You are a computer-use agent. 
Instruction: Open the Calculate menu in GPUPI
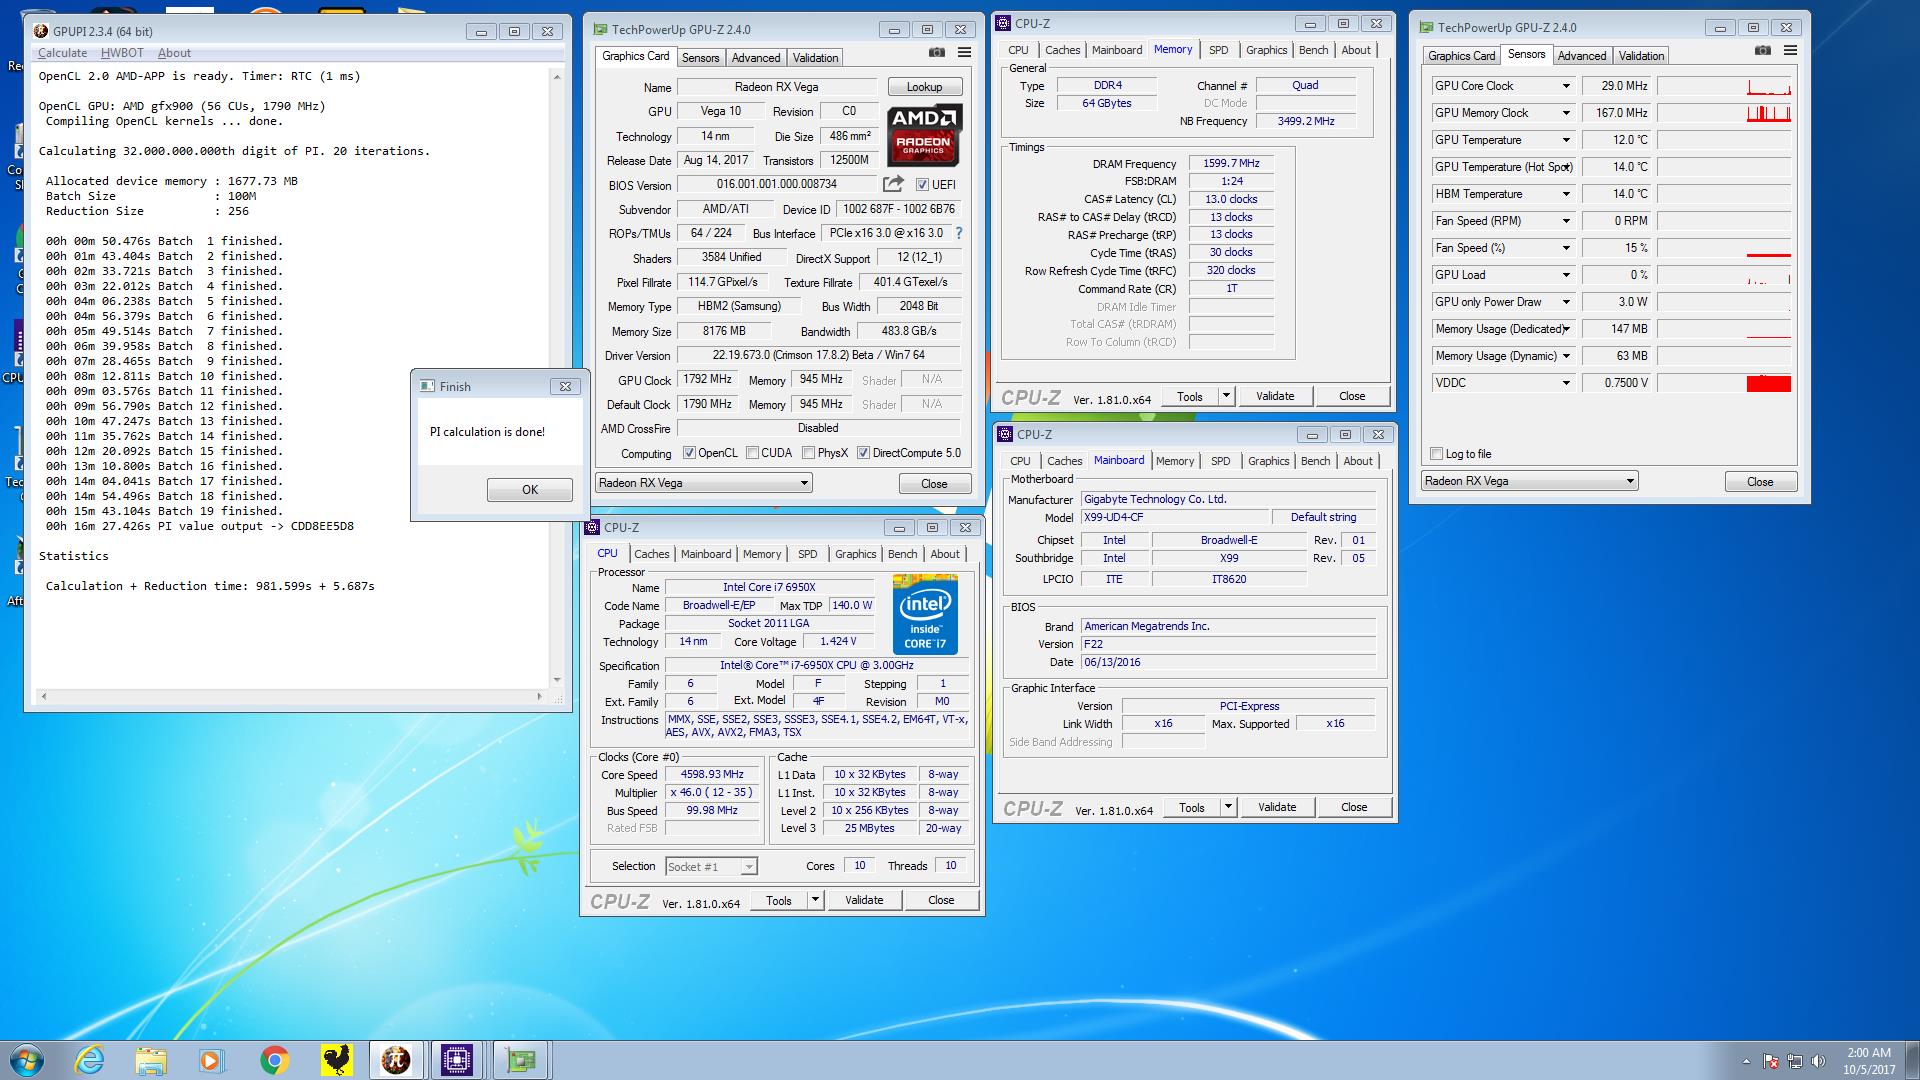(62, 53)
